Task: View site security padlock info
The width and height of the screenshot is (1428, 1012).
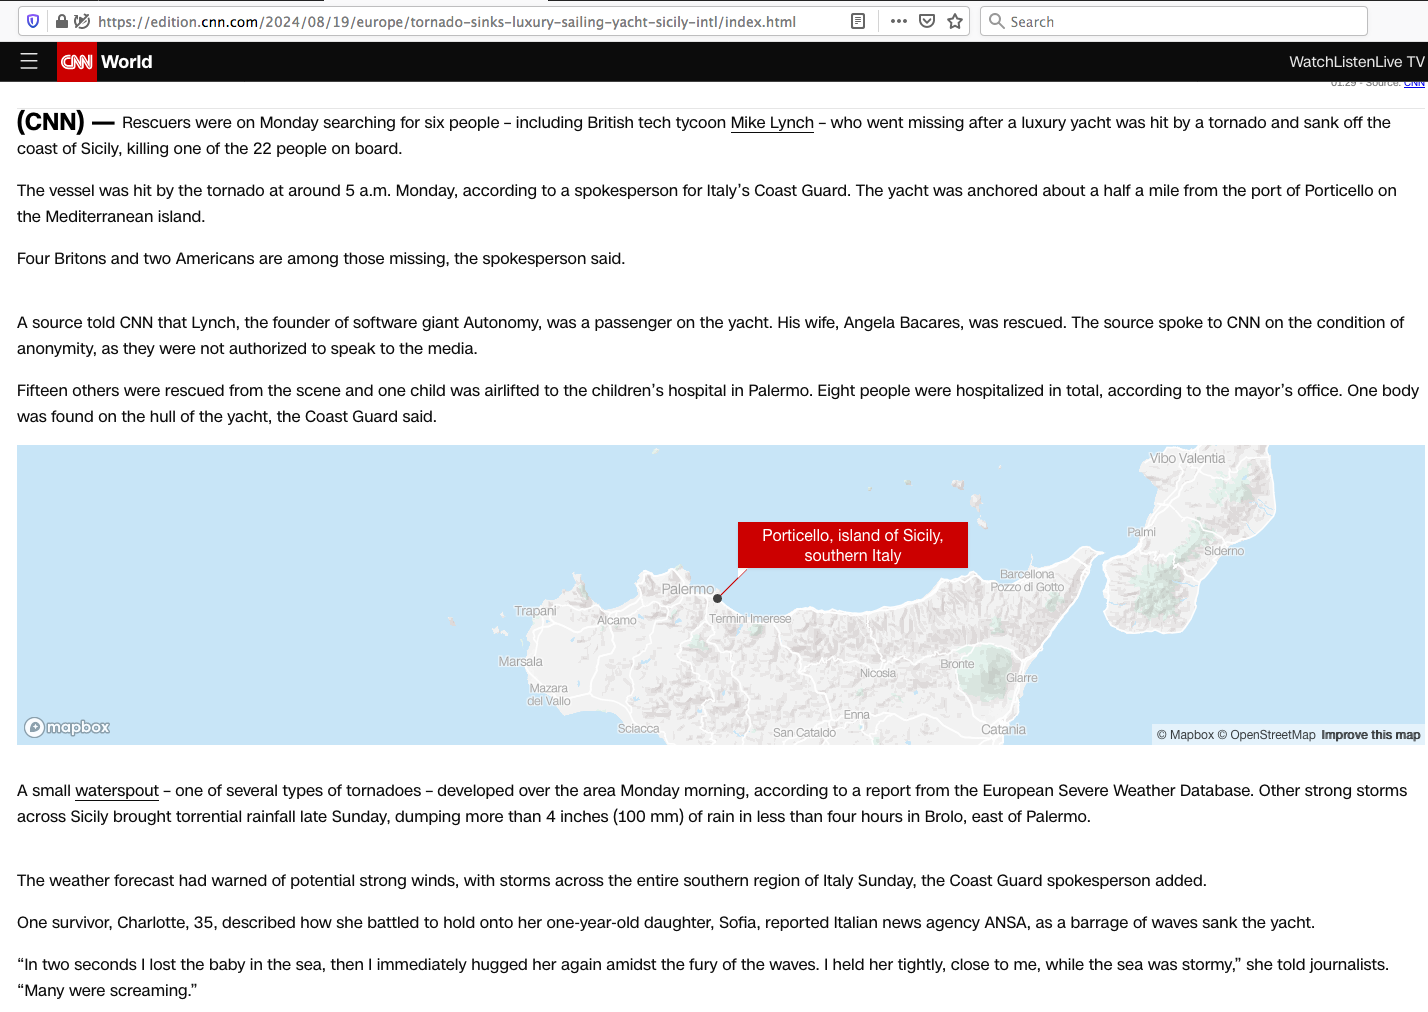Action: pyautogui.click(x=62, y=21)
